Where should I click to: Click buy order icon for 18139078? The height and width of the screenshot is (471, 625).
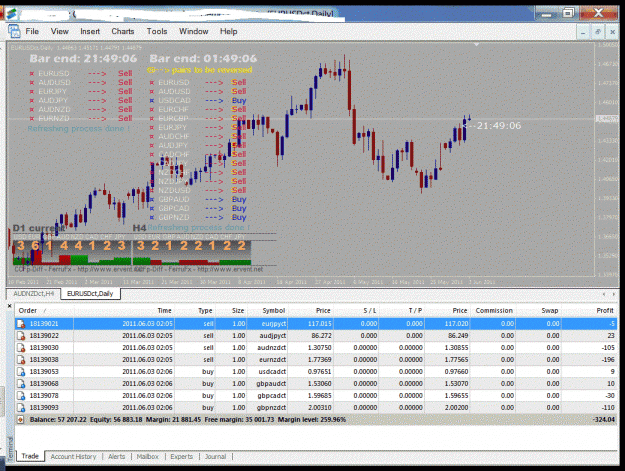(x=21, y=396)
